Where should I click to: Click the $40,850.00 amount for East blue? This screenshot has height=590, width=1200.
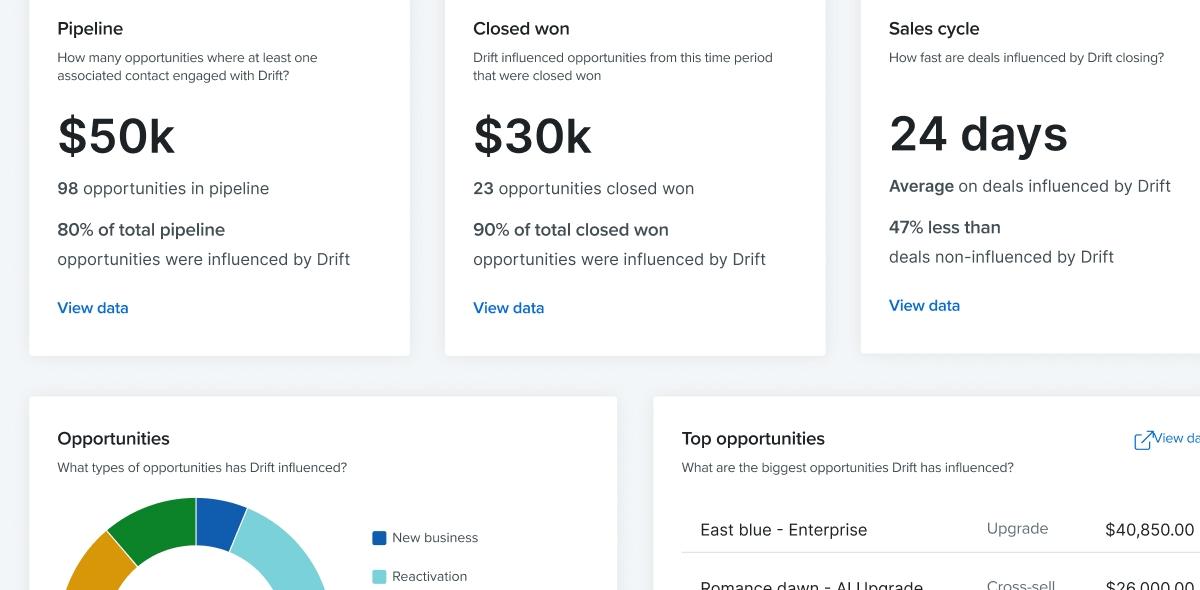(1149, 530)
